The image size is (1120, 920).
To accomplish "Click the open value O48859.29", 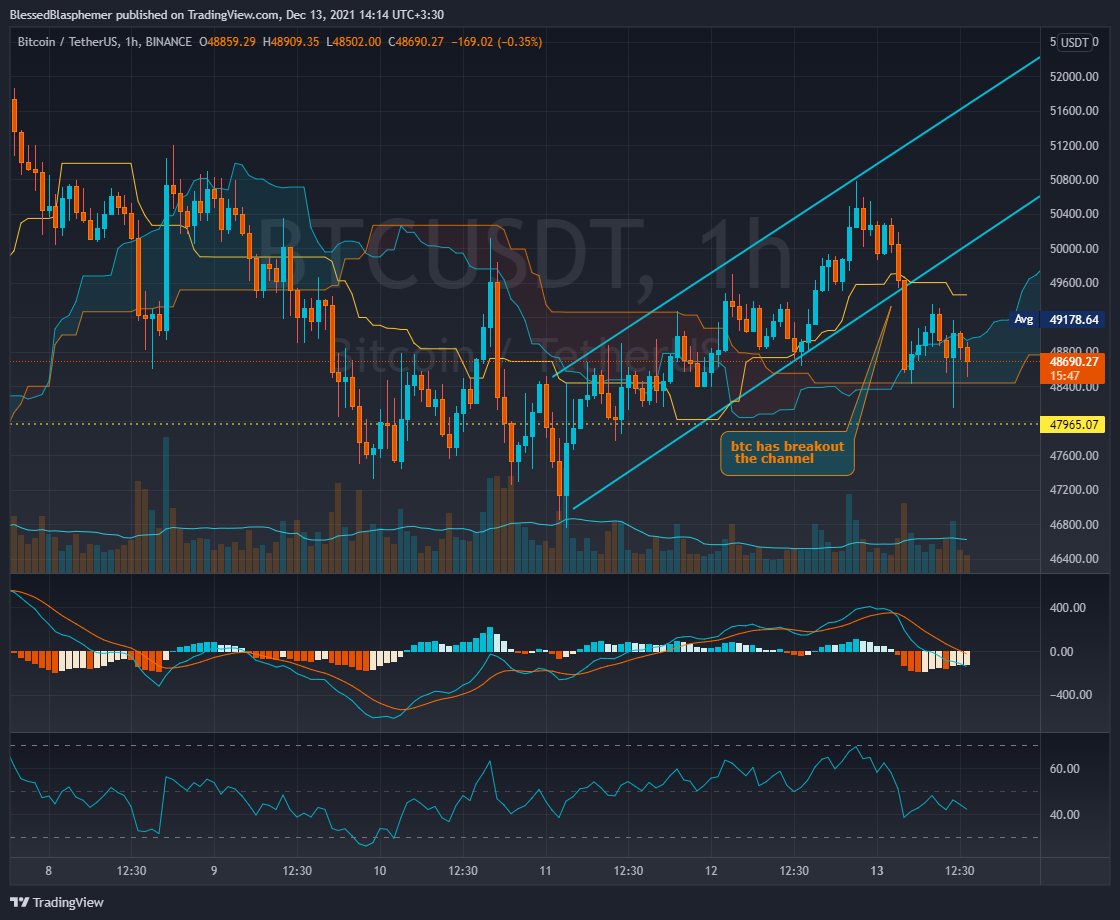I will [x=227, y=42].
